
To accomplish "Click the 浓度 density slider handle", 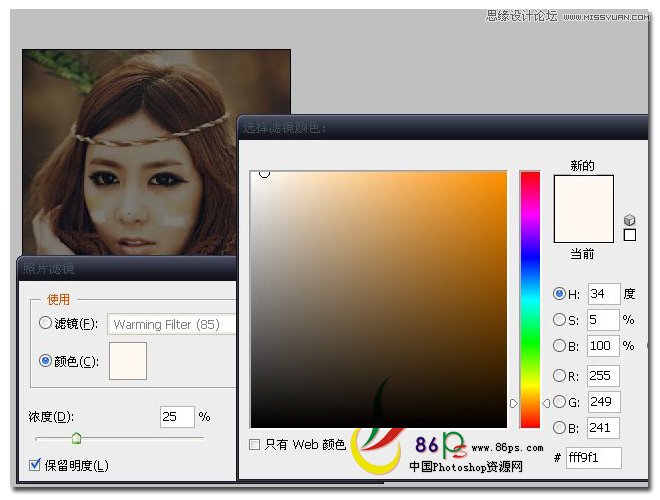I will pos(76,439).
